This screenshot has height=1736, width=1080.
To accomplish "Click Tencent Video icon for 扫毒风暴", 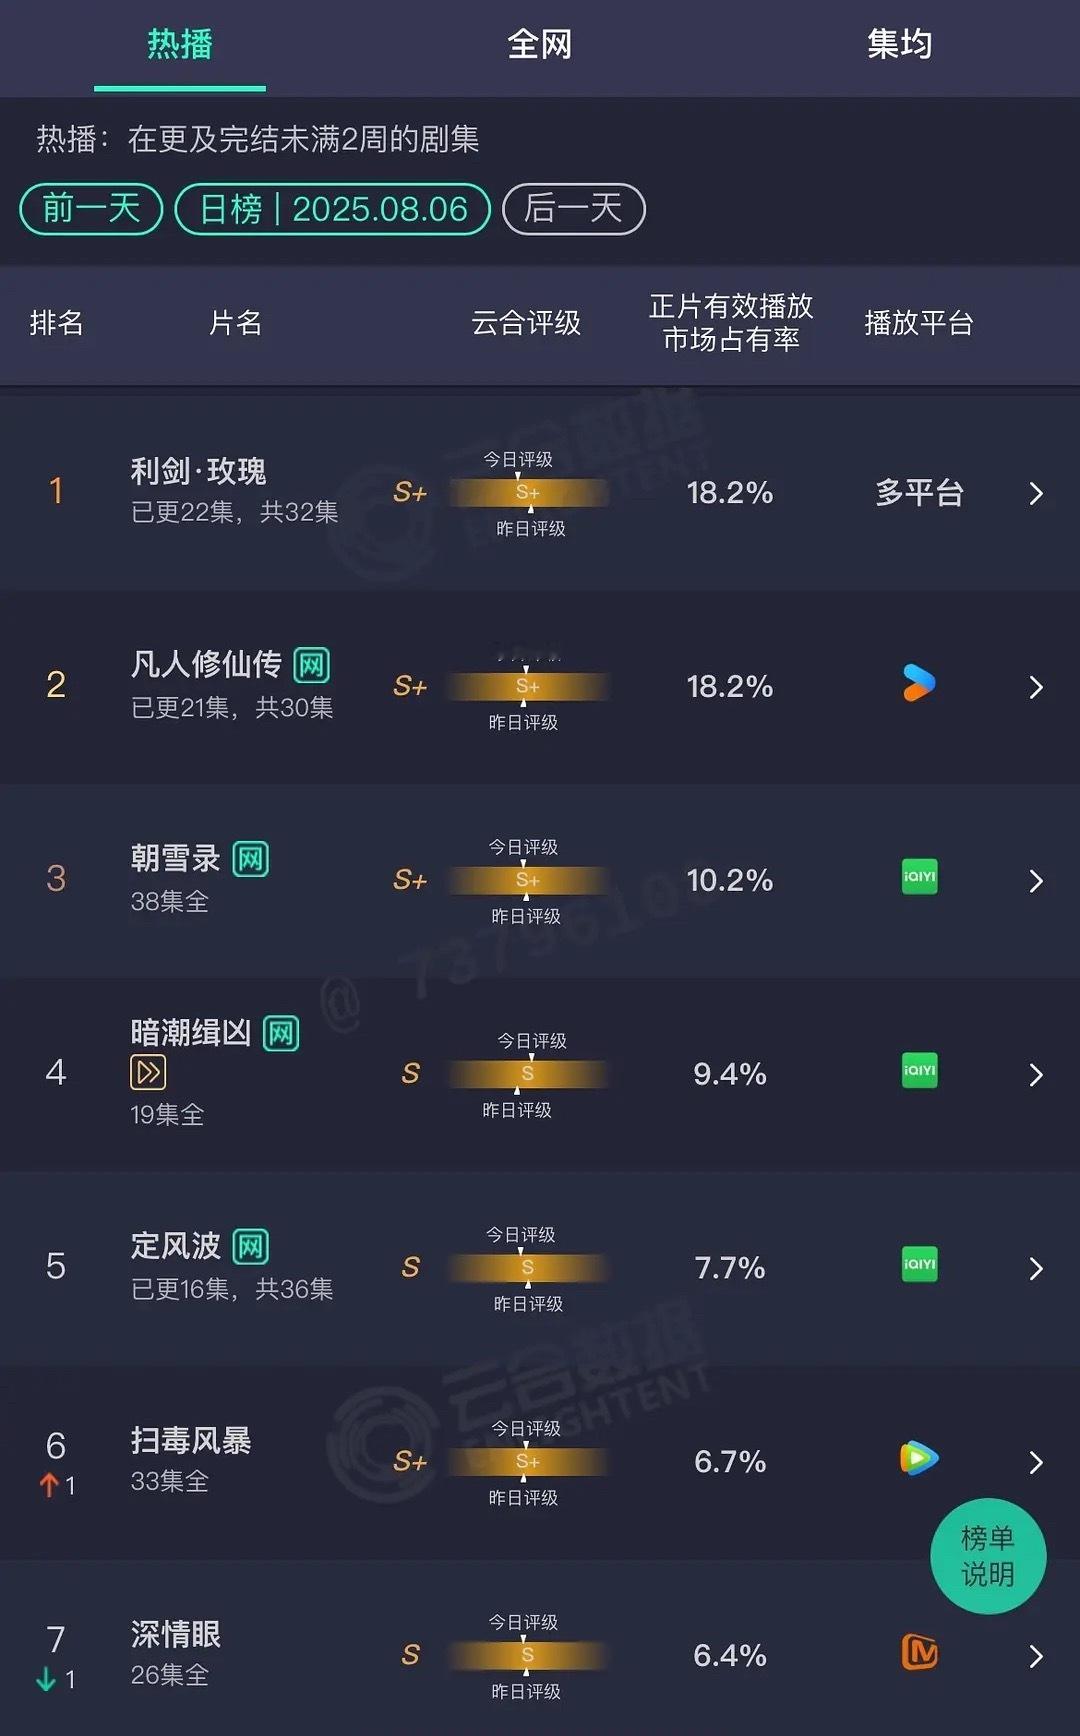I will coord(919,1458).
